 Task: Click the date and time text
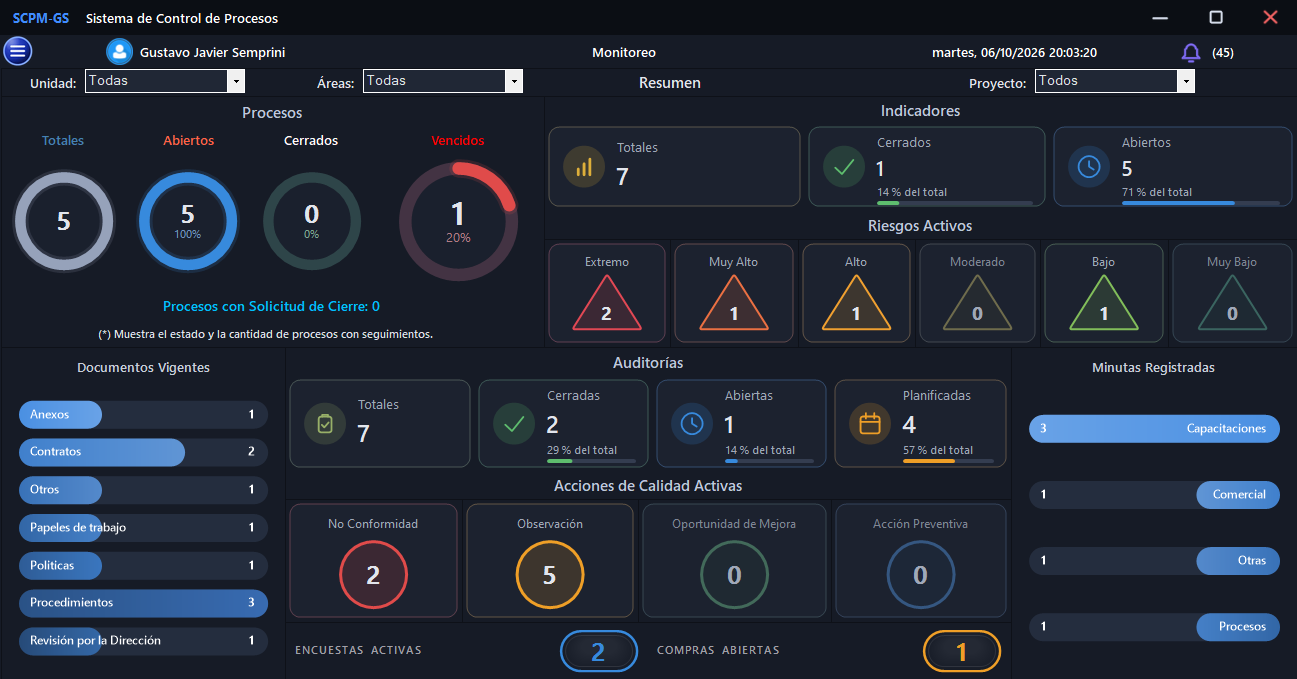(x=1014, y=53)
